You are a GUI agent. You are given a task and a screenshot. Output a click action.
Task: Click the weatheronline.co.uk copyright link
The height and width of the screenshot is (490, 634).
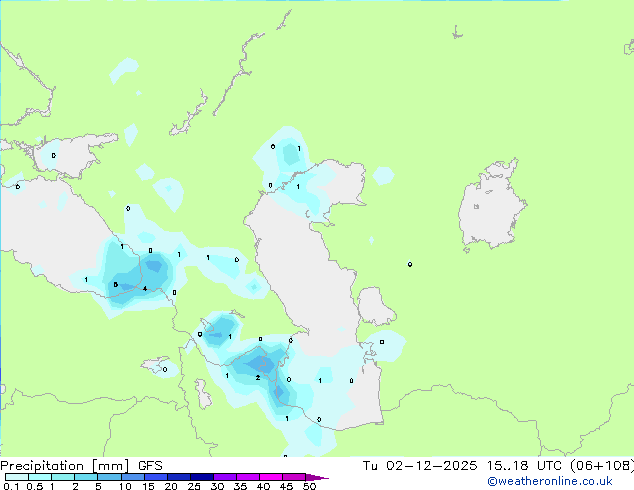tap(549, 481)
